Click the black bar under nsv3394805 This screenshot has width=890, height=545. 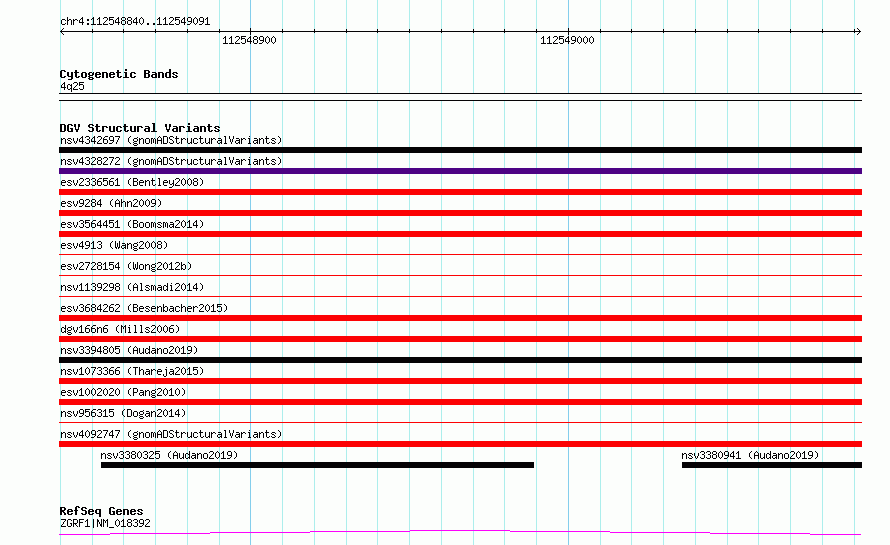point(460,360)
